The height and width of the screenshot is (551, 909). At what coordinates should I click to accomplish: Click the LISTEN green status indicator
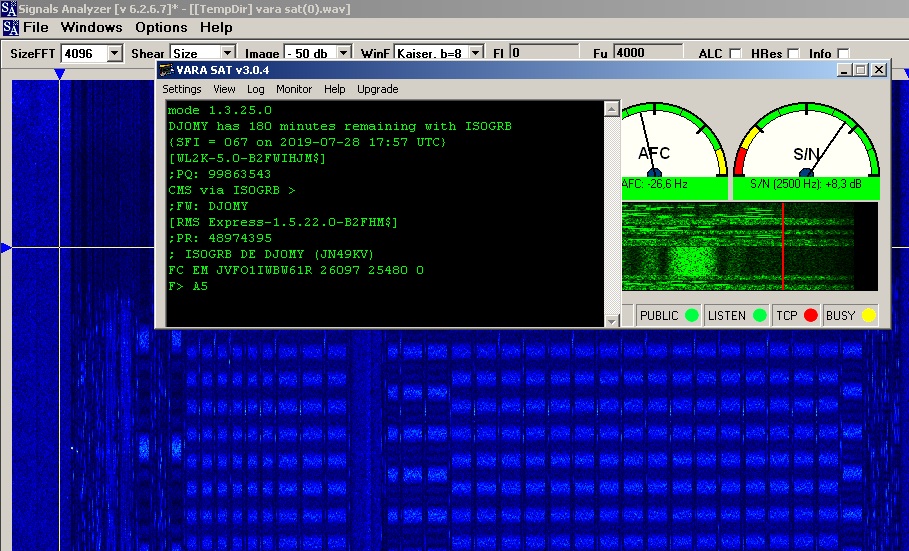coord(759,316)
